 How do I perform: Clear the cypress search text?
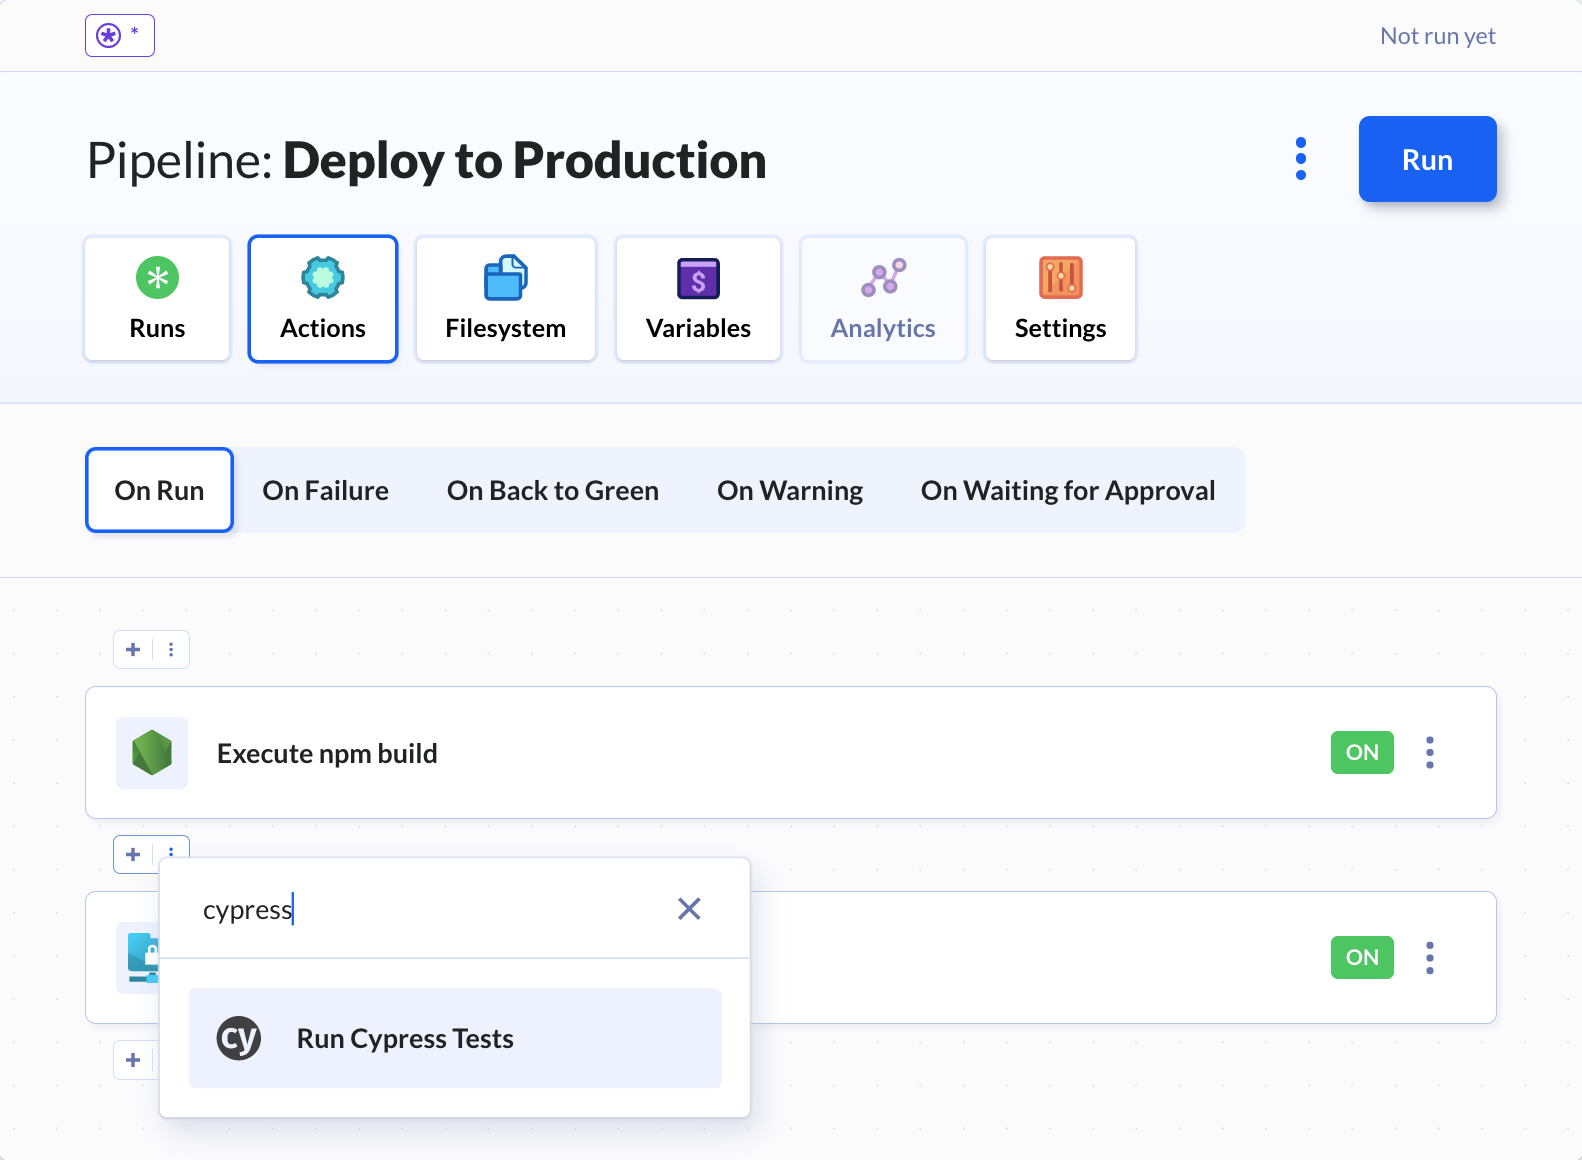point(689,909)
